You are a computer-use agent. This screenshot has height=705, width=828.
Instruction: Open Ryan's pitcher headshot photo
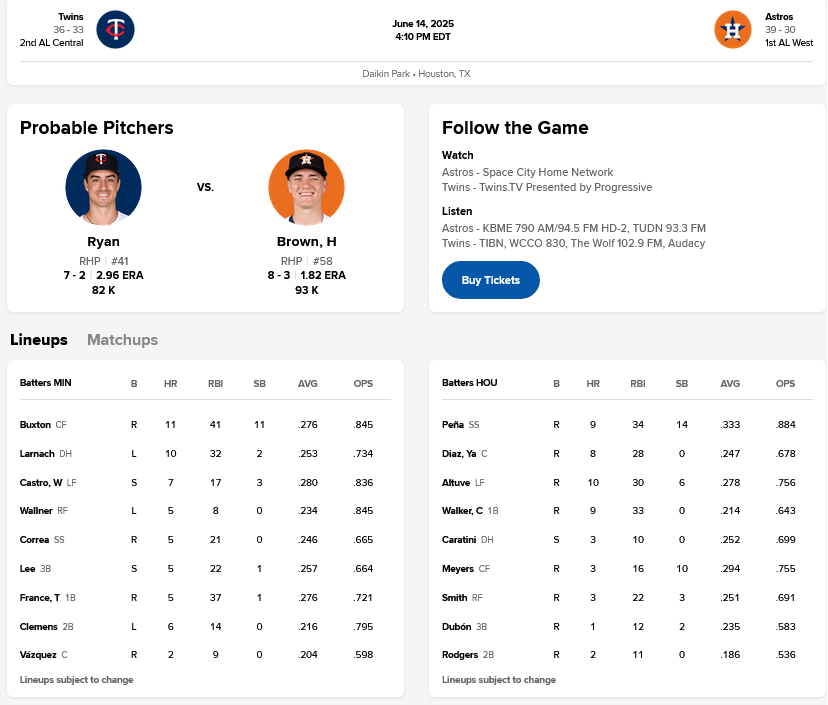pyautogui.click(x=103, y=188)
